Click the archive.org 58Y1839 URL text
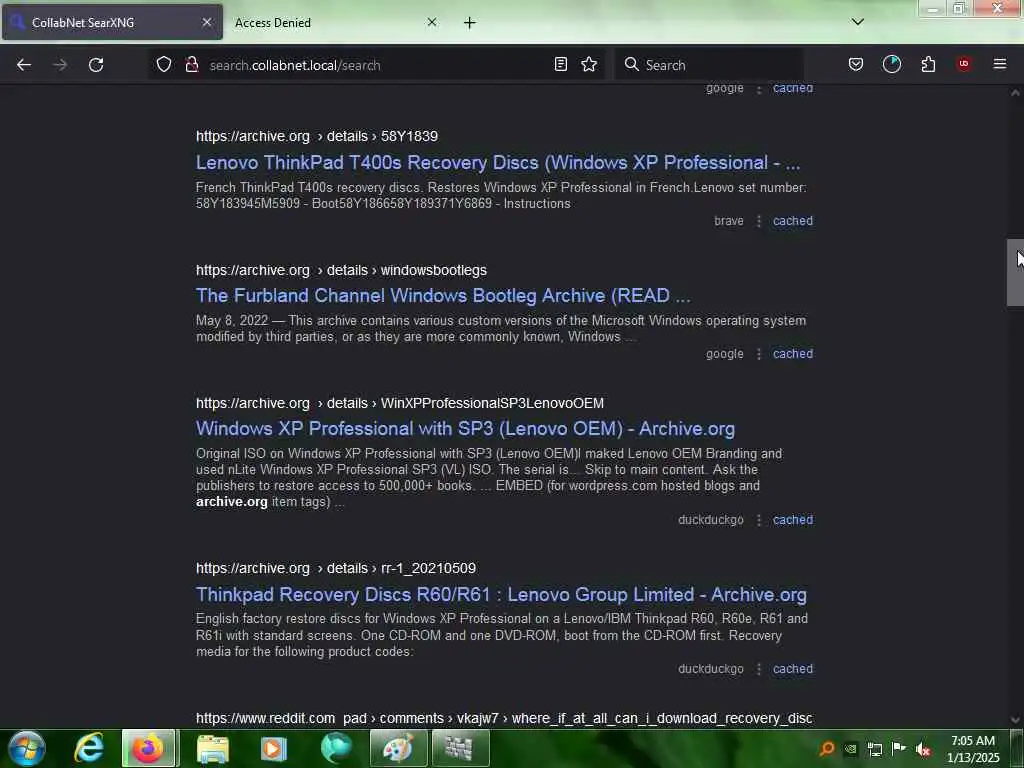 317,136
